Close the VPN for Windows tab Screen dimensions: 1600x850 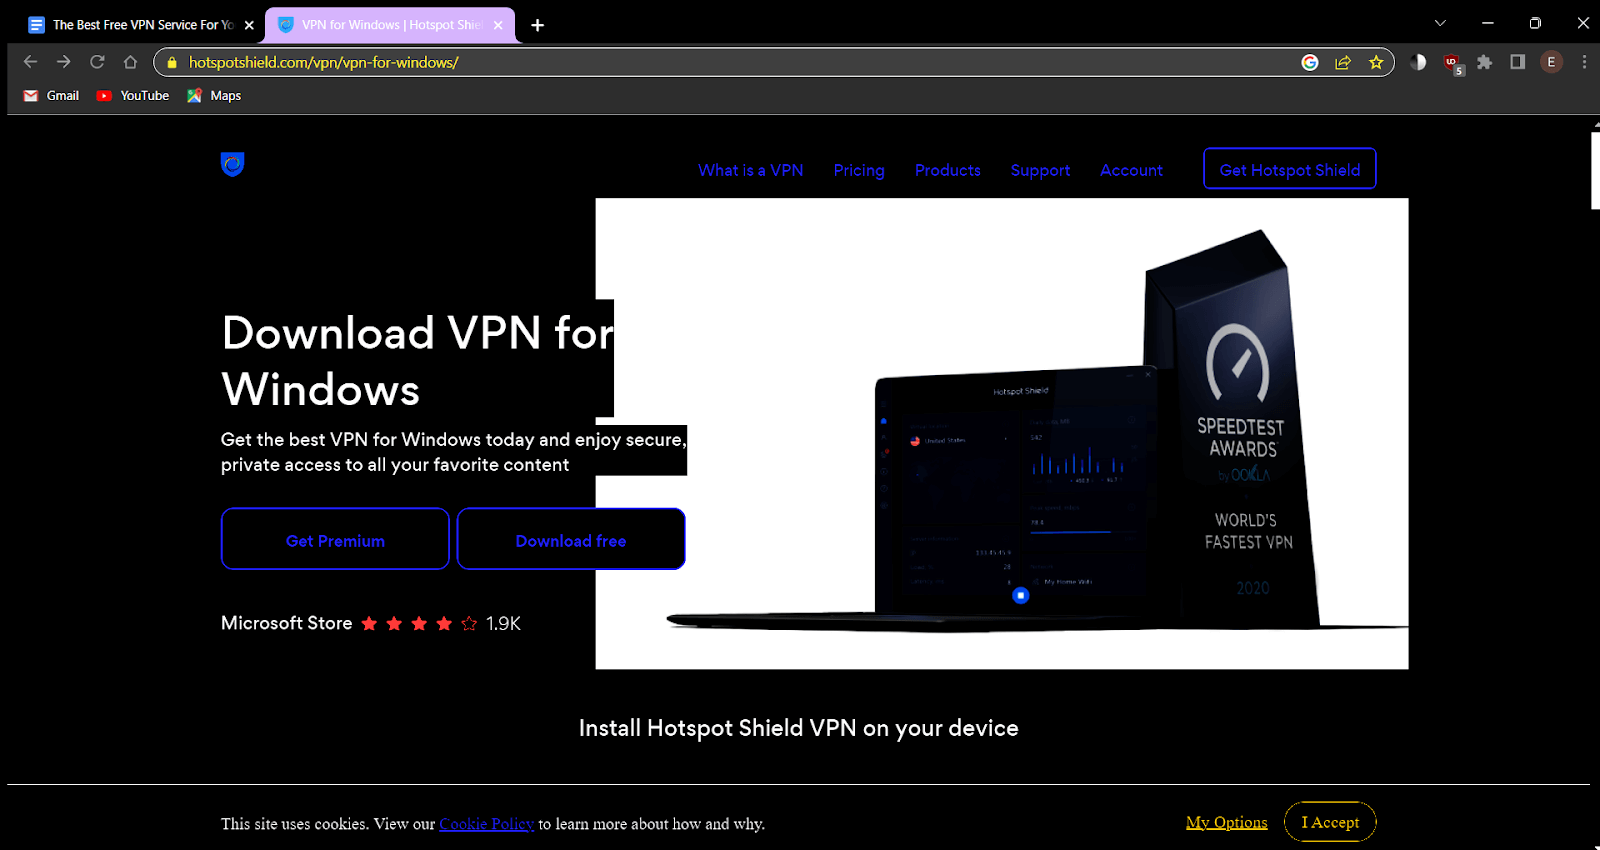(498, 25)
